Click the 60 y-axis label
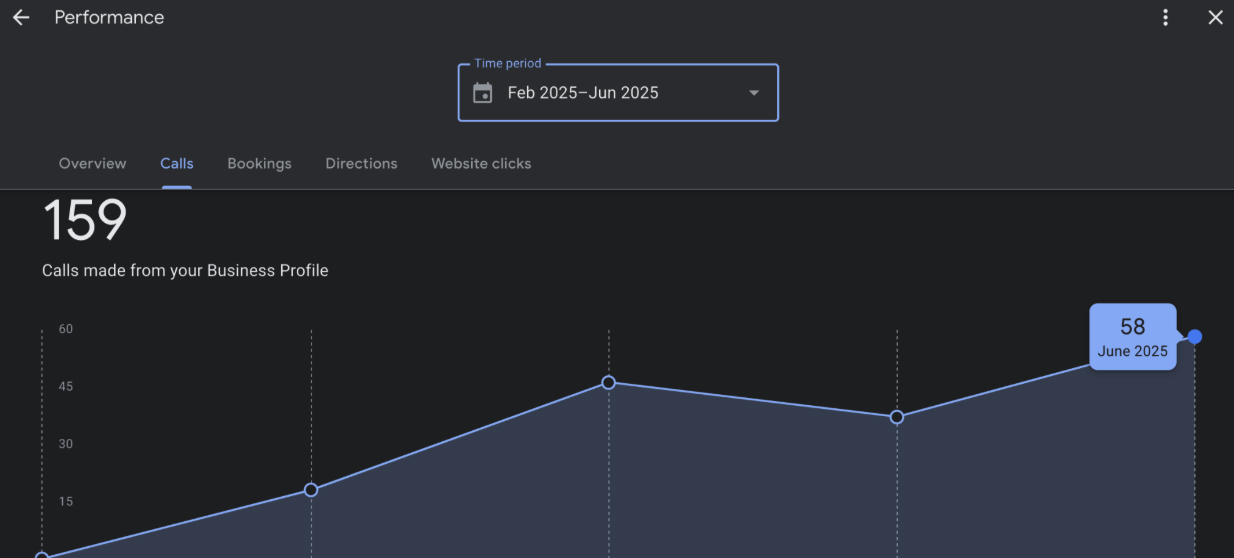The image size is (1234, 558). (x=66, y=329)
